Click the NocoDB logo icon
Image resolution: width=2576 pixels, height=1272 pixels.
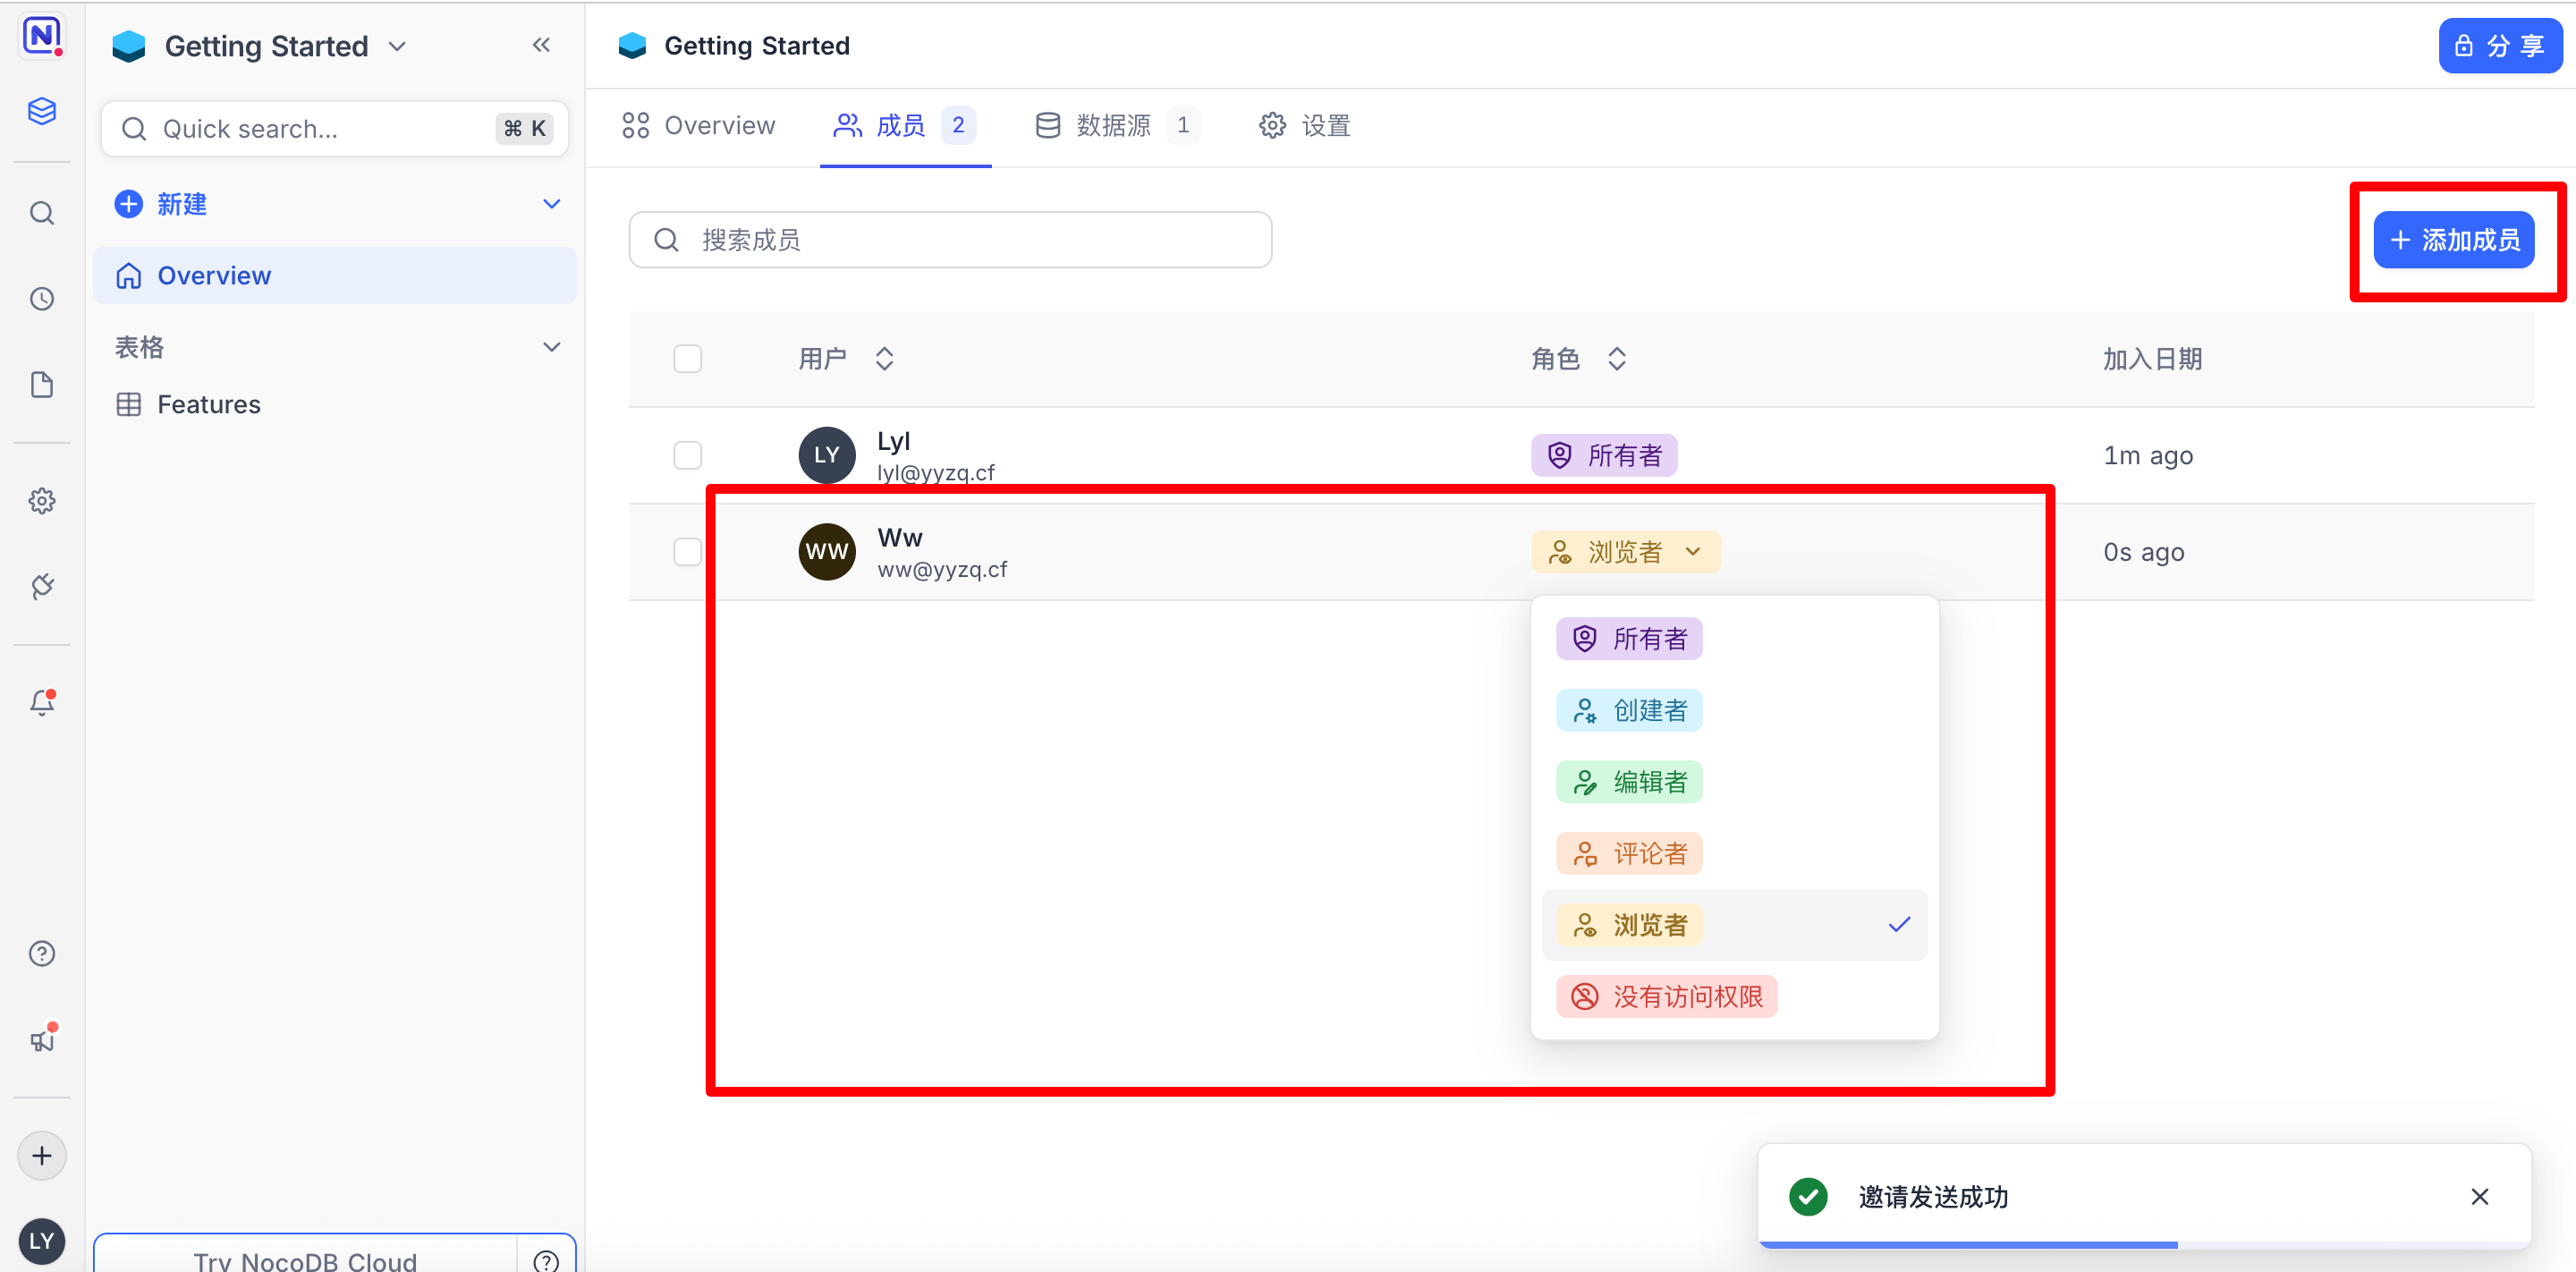41,37
